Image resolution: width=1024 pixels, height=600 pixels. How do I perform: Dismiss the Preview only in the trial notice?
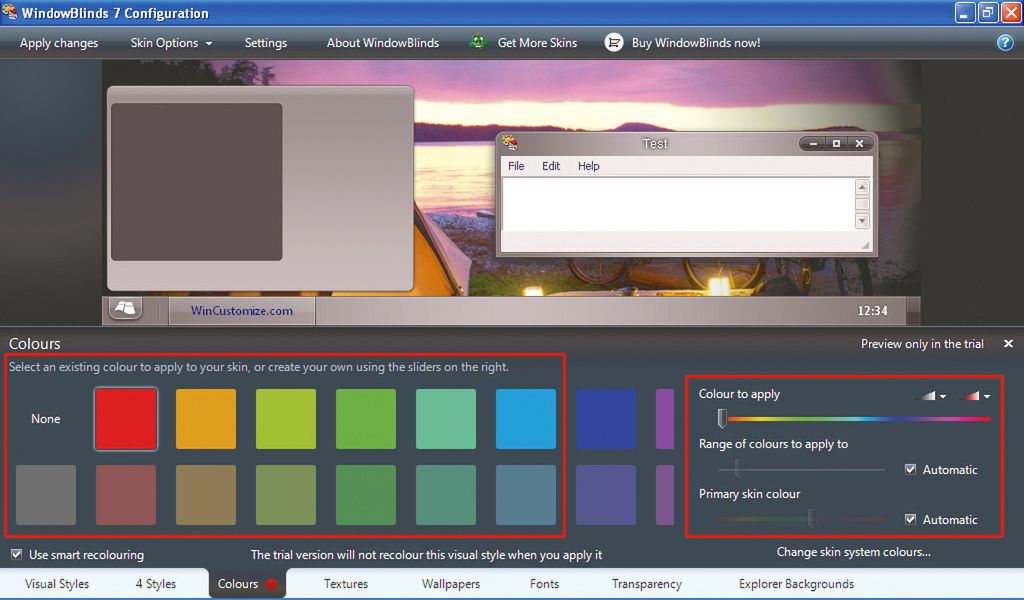point(1008,343)
